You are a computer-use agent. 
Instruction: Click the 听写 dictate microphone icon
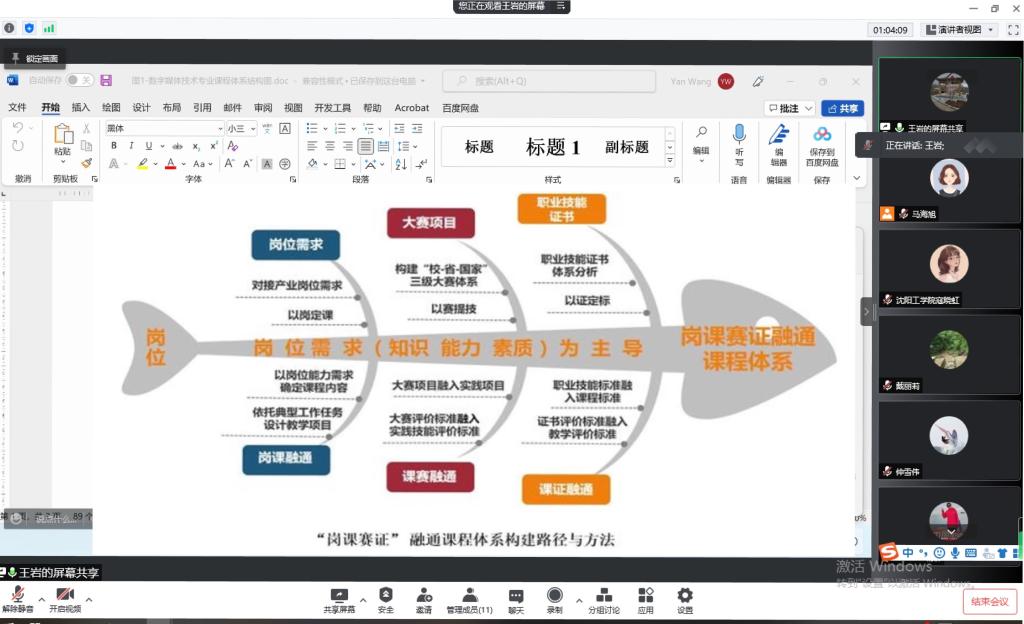(x=739, y=144)
